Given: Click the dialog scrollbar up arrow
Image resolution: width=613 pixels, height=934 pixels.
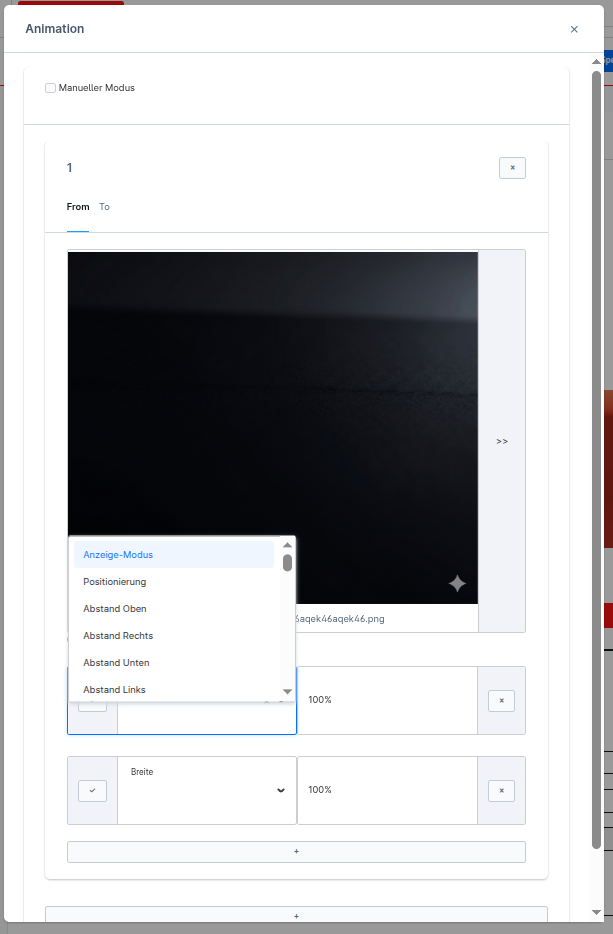Looking at the screenshot, I should 596,61.
